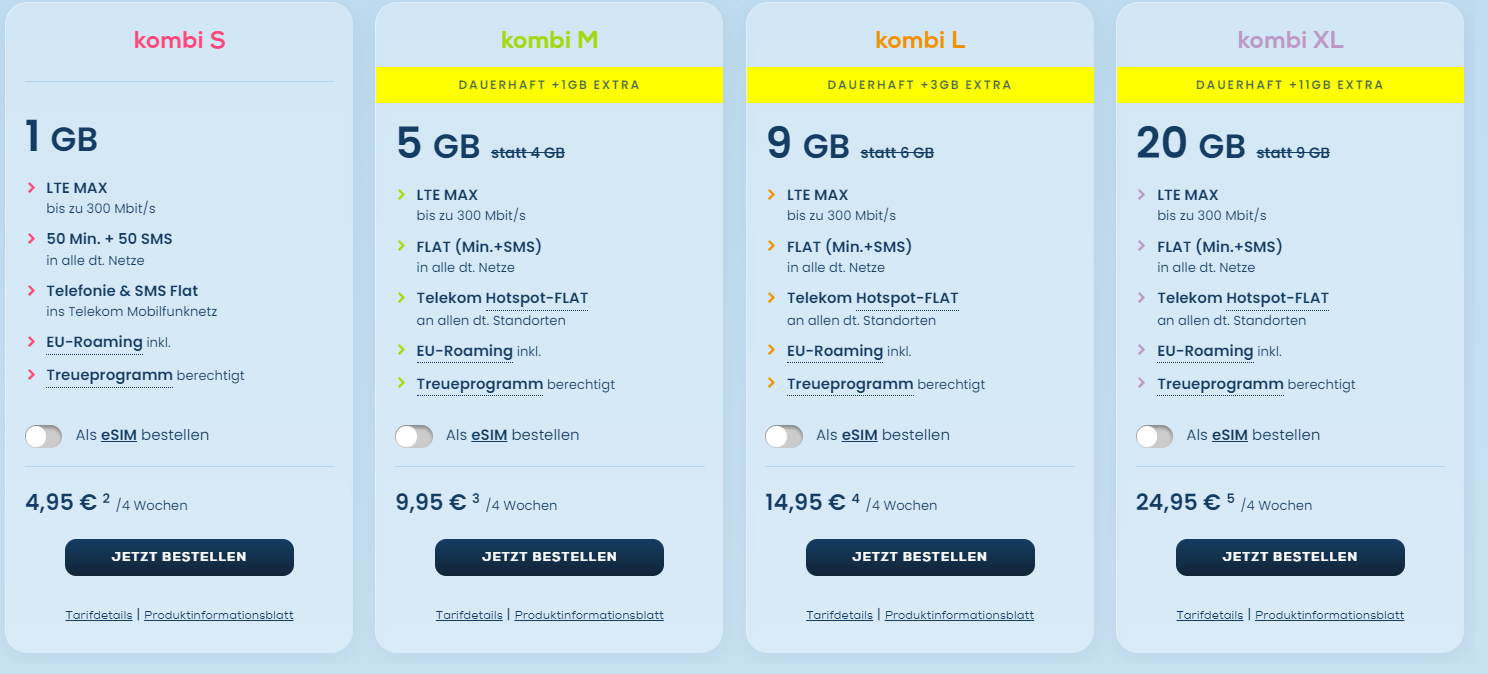Click the yellow Dauerhaft +3GB Extra banner
The width and height of the screenshot is (1488, 674).
point(920,85)
